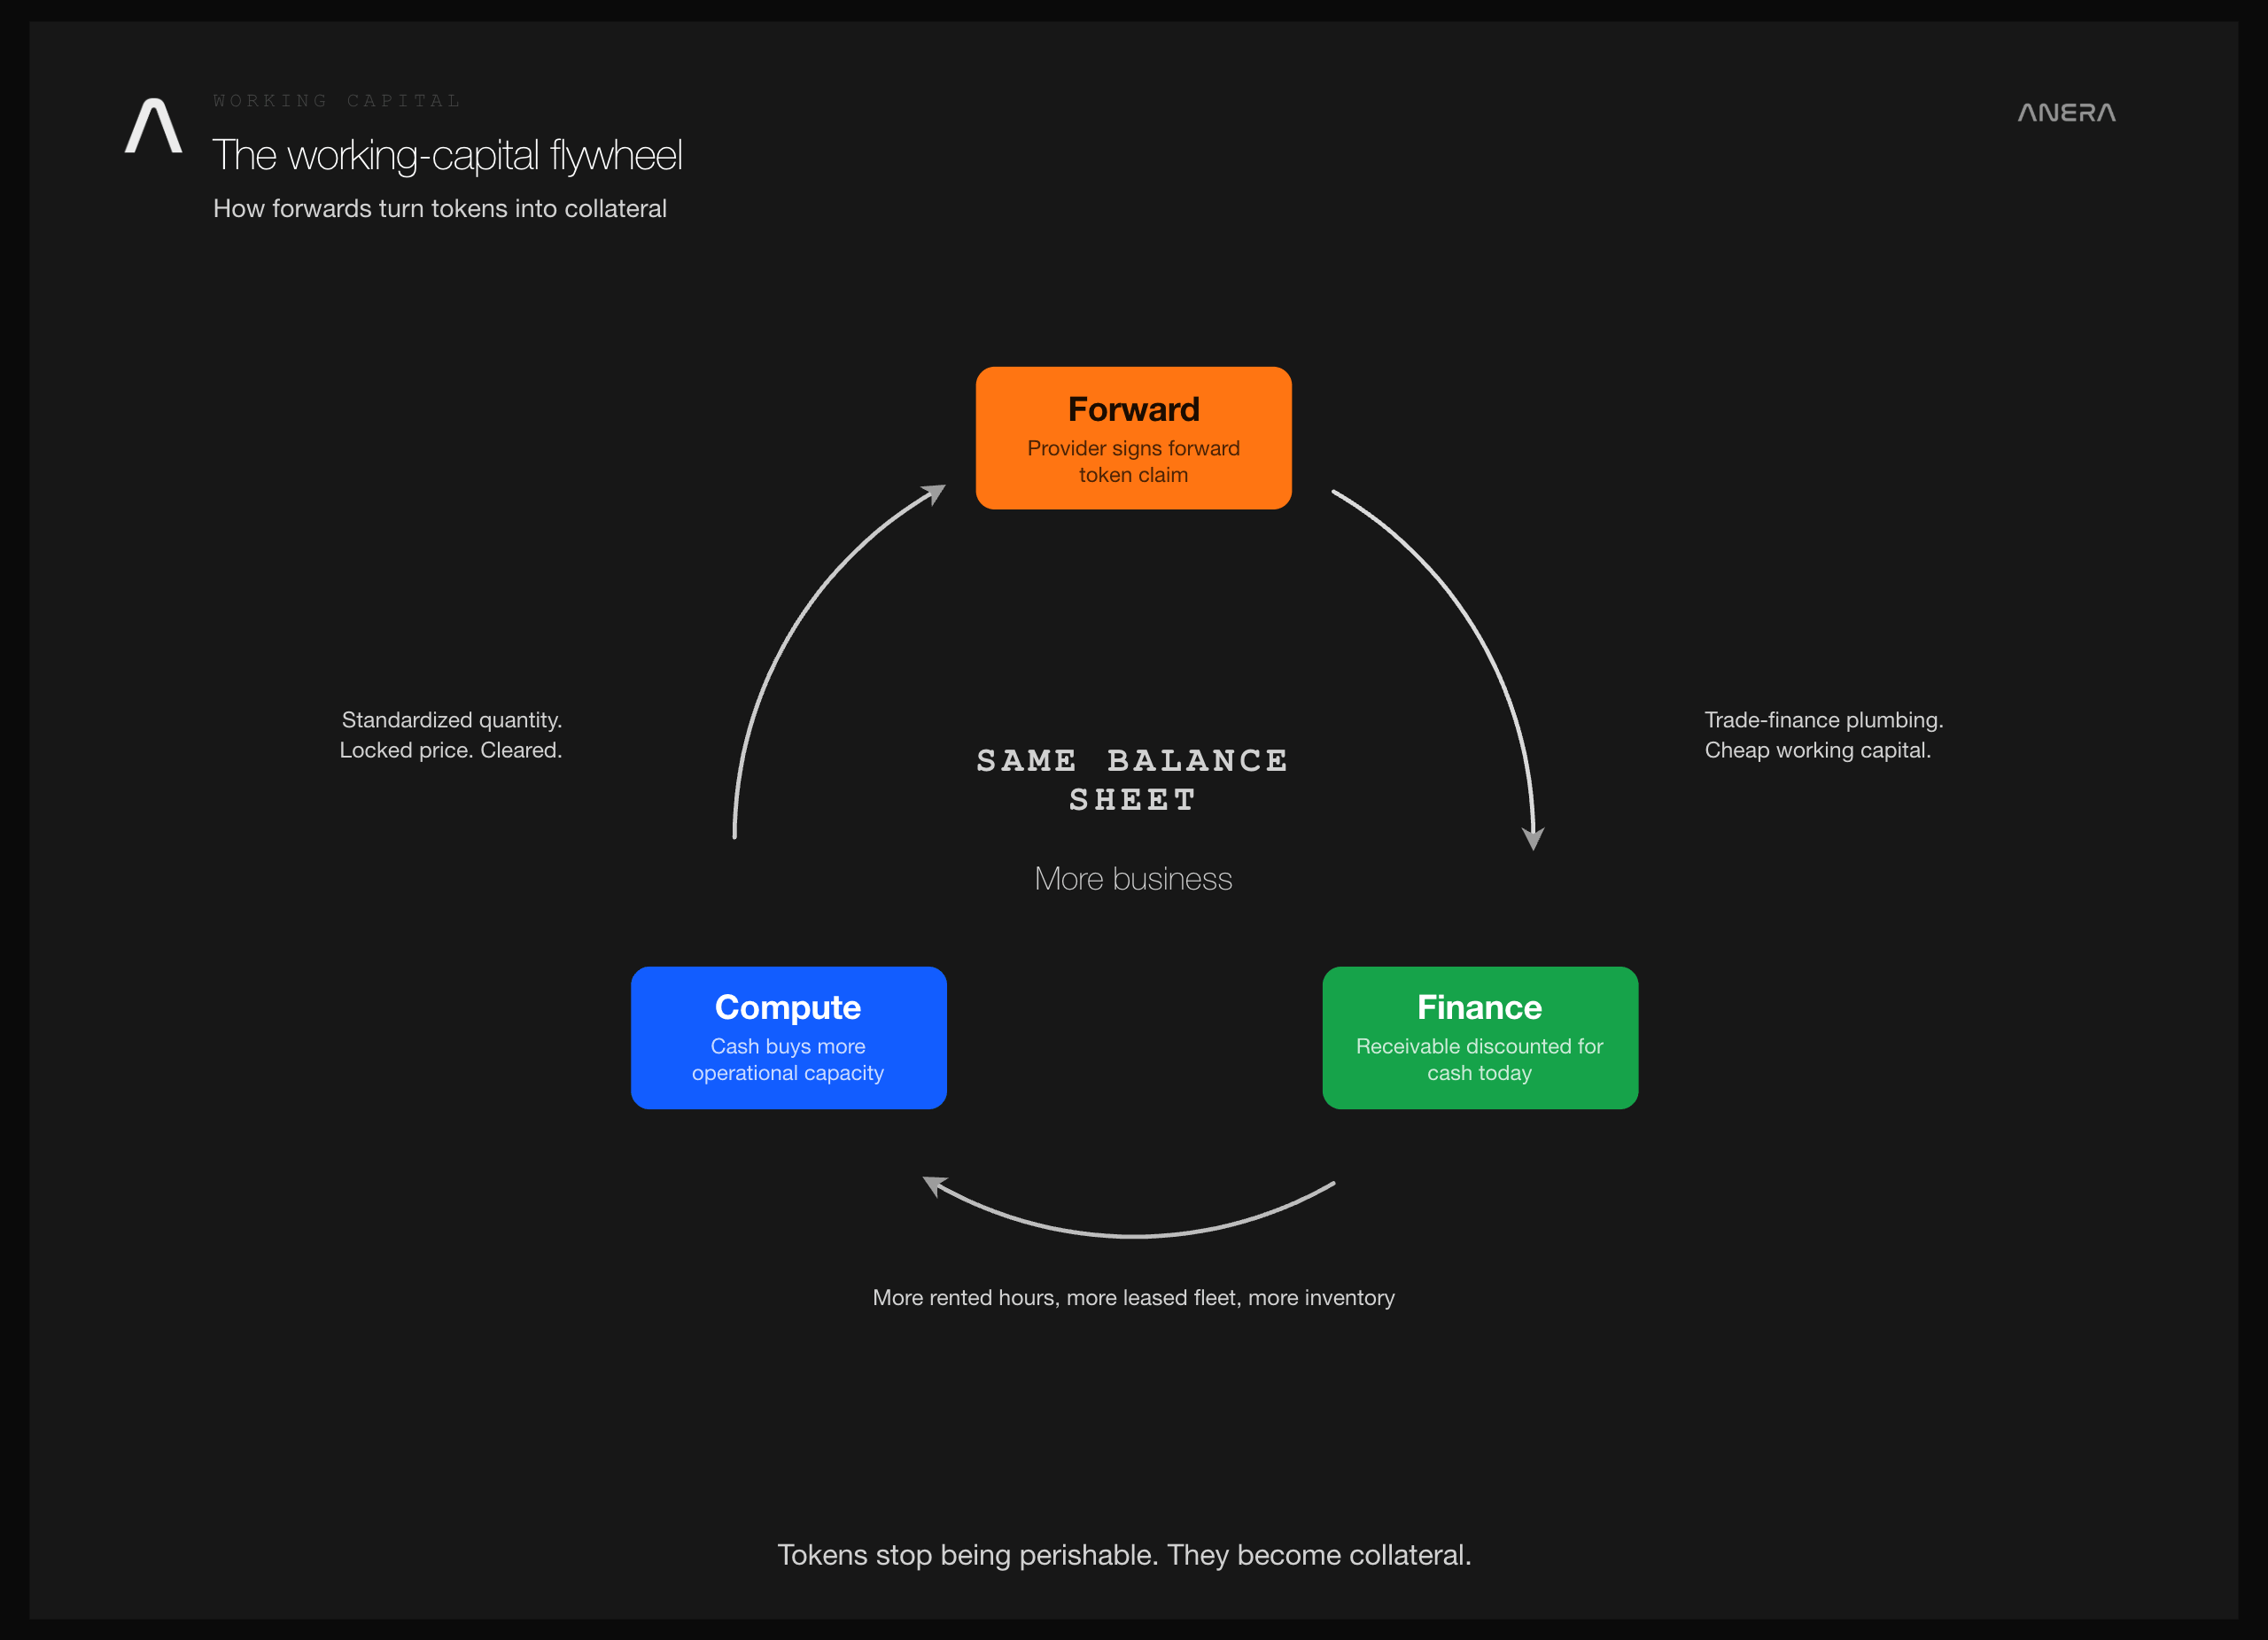2268x1640 pixels.
Task: Click 'Provider signs forward token claim' text
Action: 1133,461
